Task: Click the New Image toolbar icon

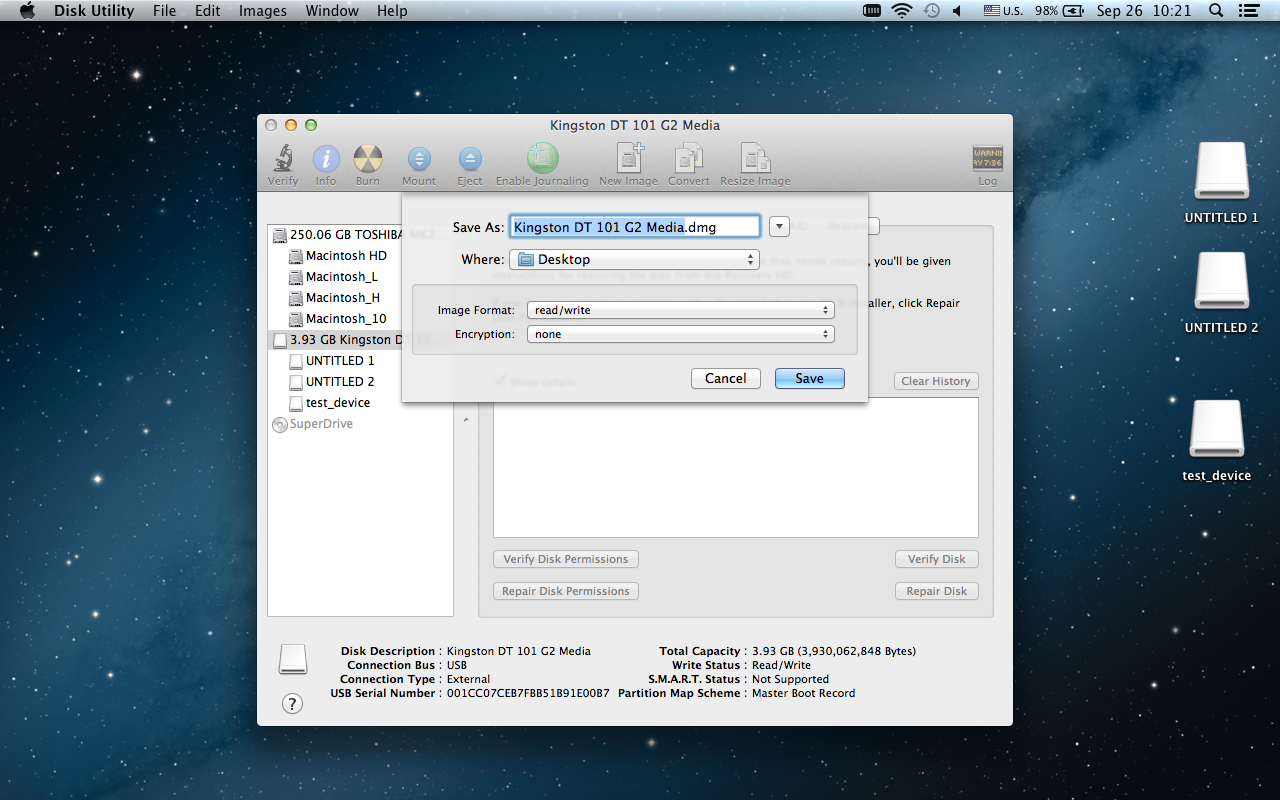Action: tap(629, 158)
